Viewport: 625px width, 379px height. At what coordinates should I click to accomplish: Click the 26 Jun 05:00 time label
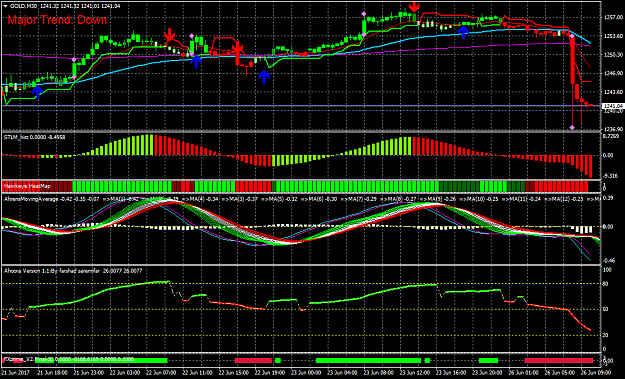pos(559,373)
